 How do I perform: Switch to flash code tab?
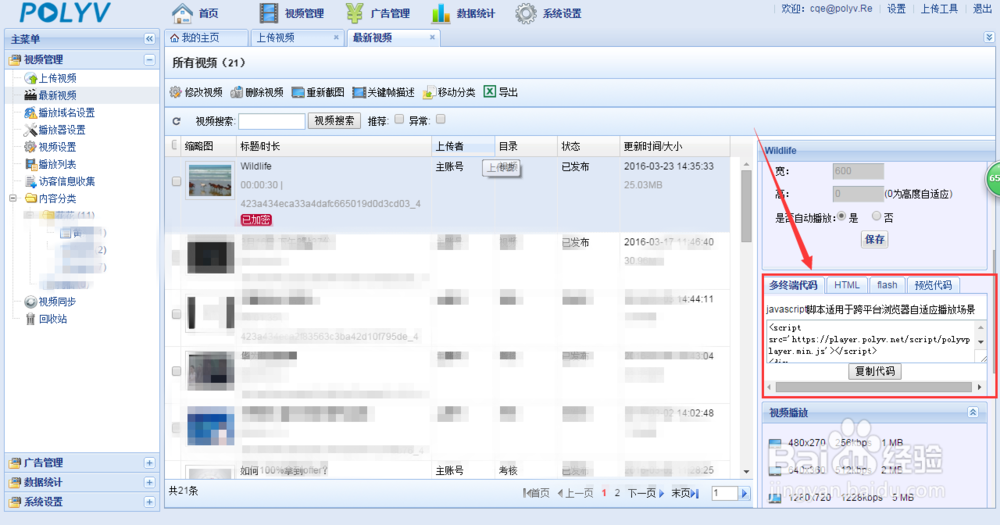point(887,285)
